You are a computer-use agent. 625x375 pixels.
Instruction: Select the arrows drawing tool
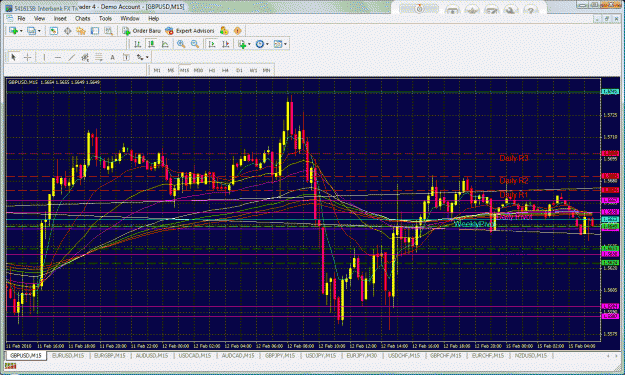(x=140, y=57)
